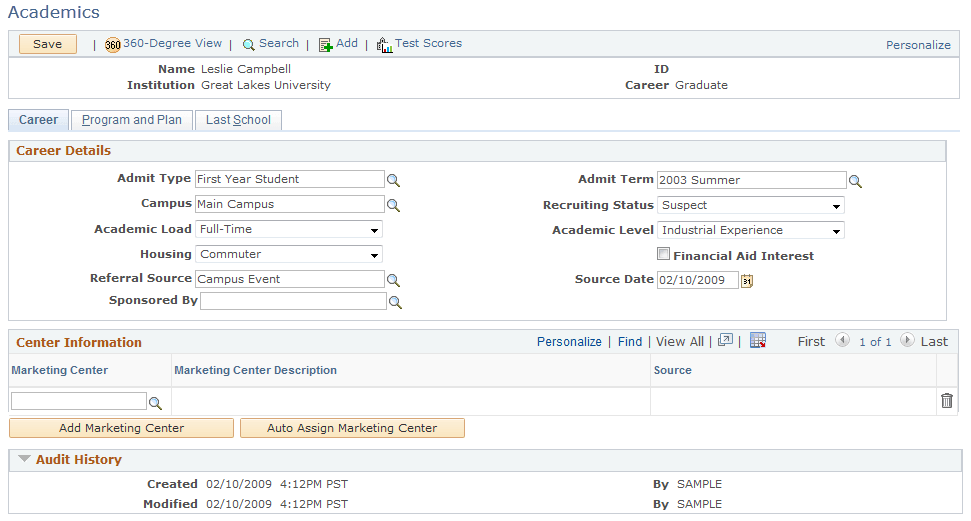Switch to the Program and Plan tab

(132, 120)
